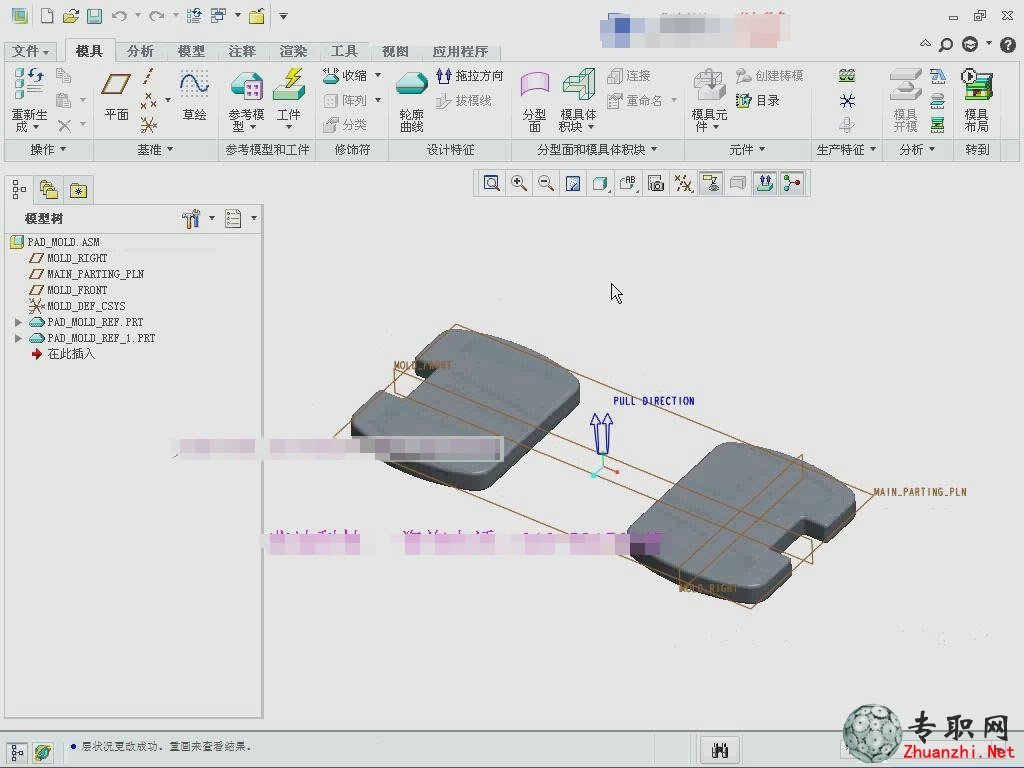
Task: Open the Components (元件) group dropdown
Action: (747, 150)
